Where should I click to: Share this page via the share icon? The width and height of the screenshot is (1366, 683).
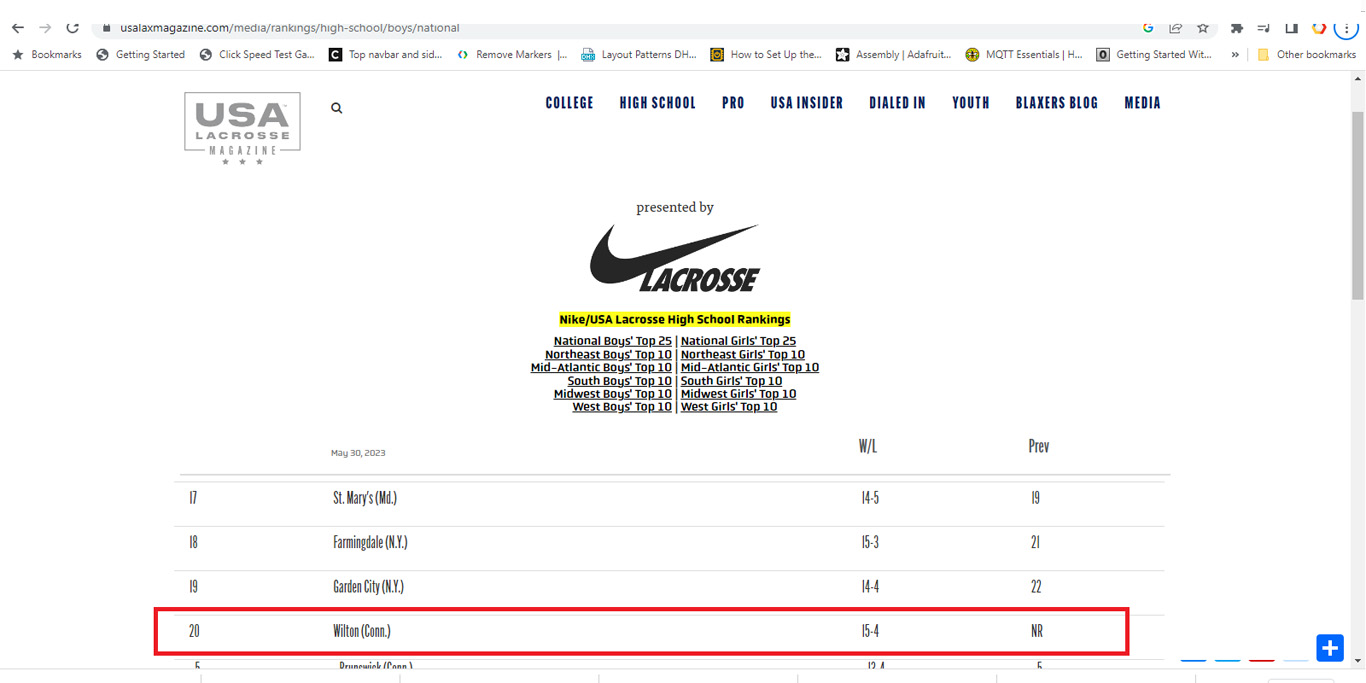(x=1176, y=28)
